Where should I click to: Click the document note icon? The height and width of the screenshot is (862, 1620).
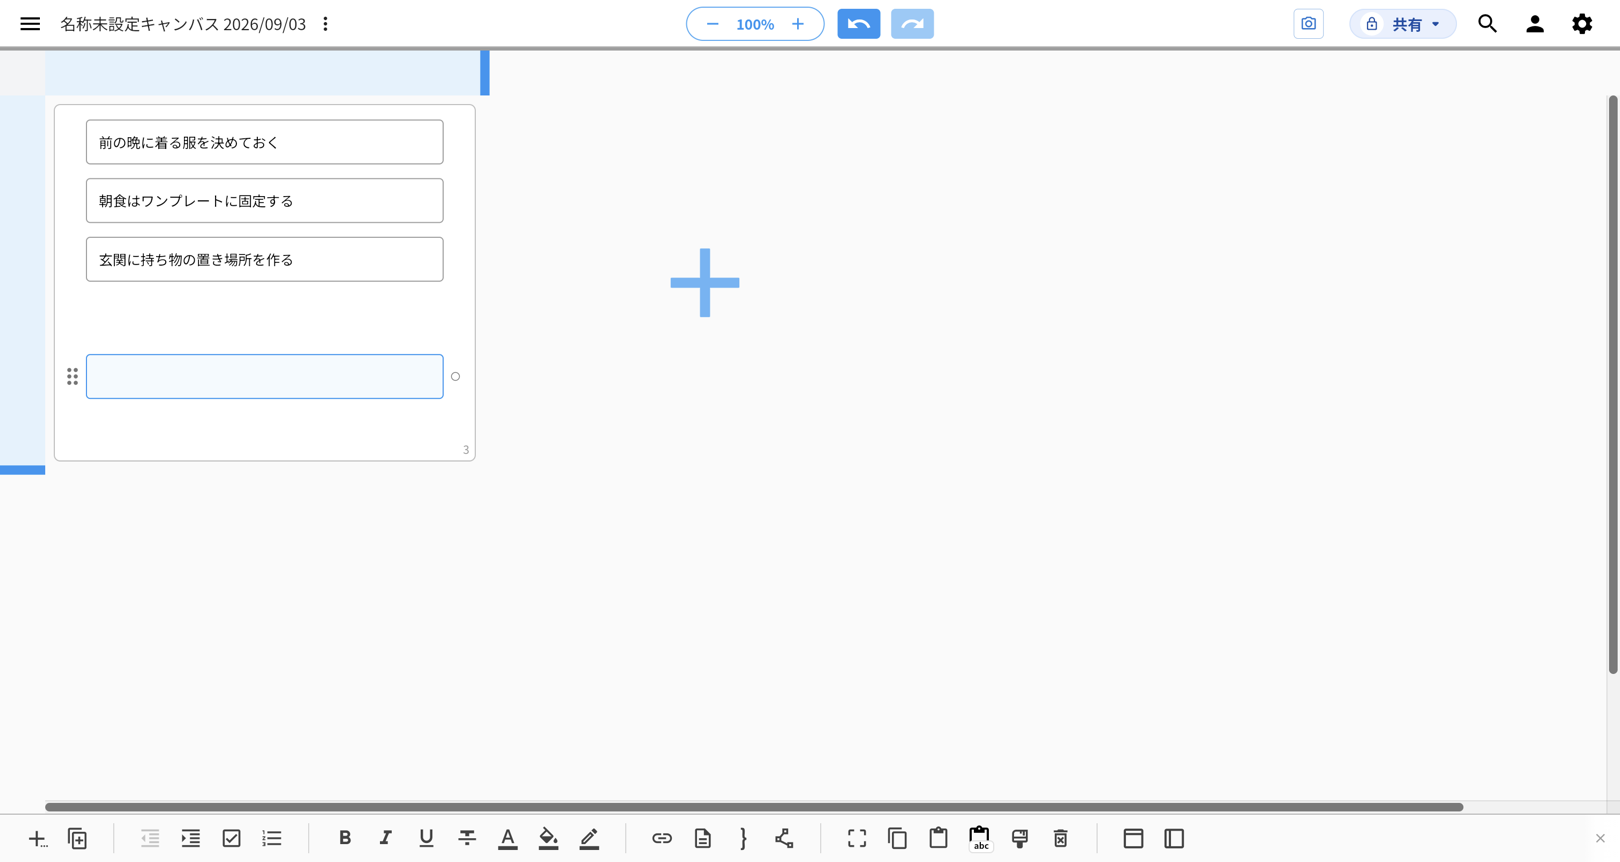click(703, 839)
